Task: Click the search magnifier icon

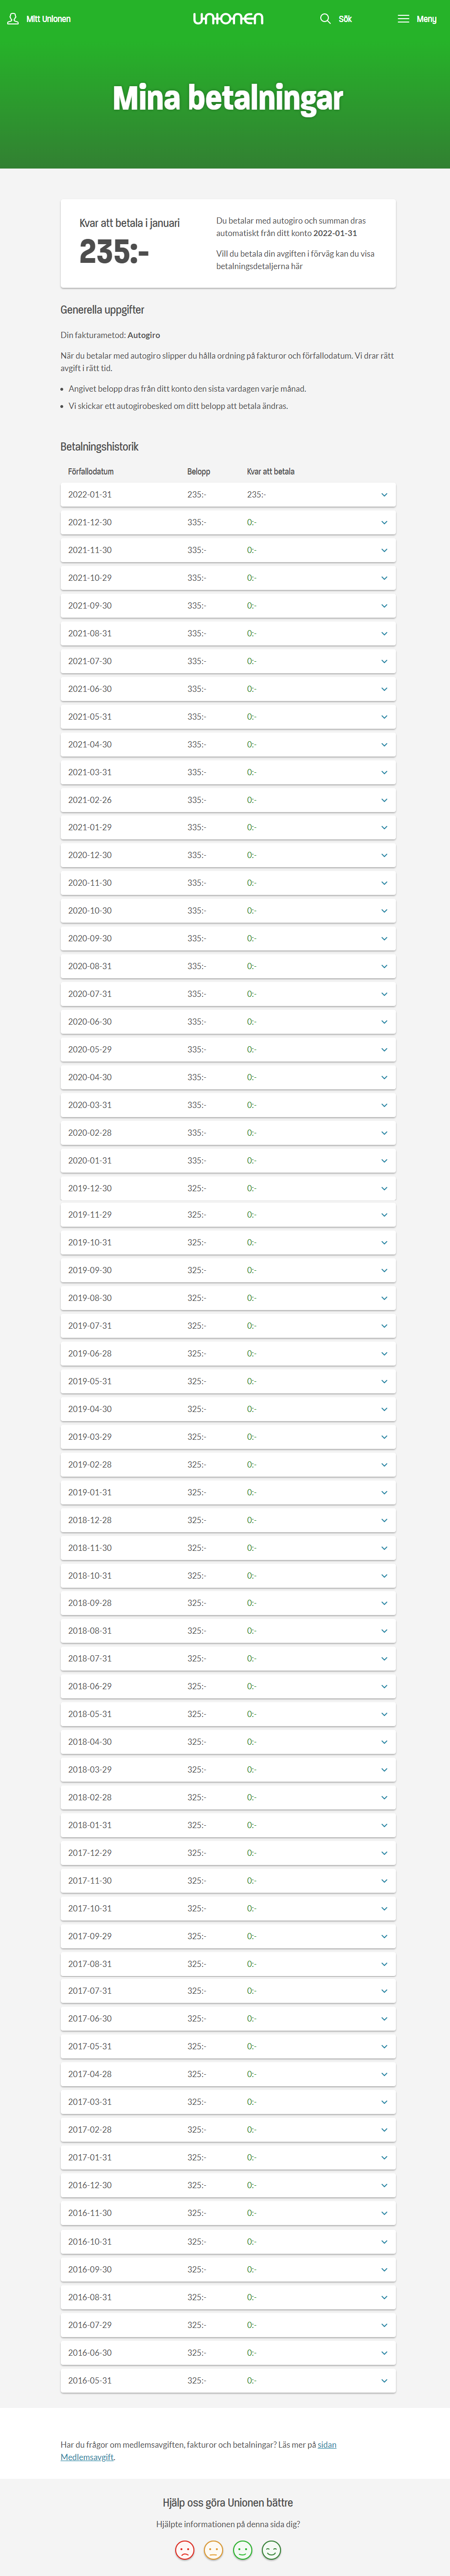Action: [325, 18]
